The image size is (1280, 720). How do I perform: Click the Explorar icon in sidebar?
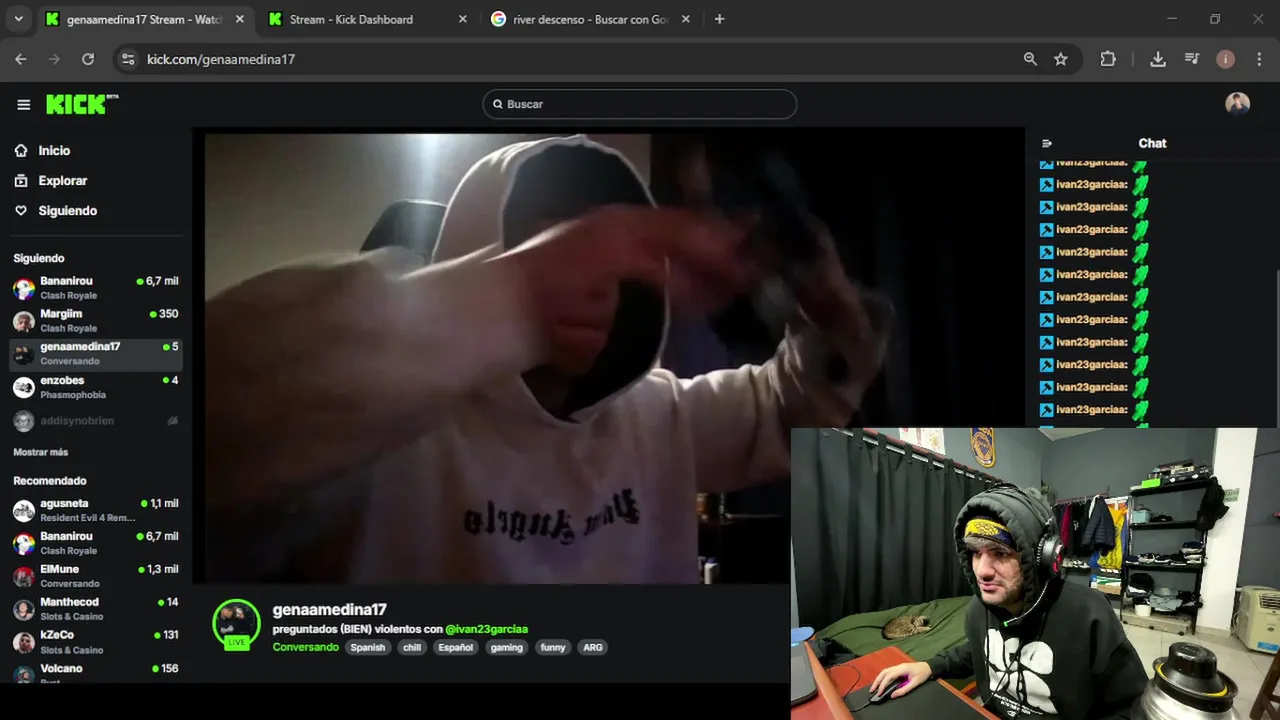pos(21,181)
